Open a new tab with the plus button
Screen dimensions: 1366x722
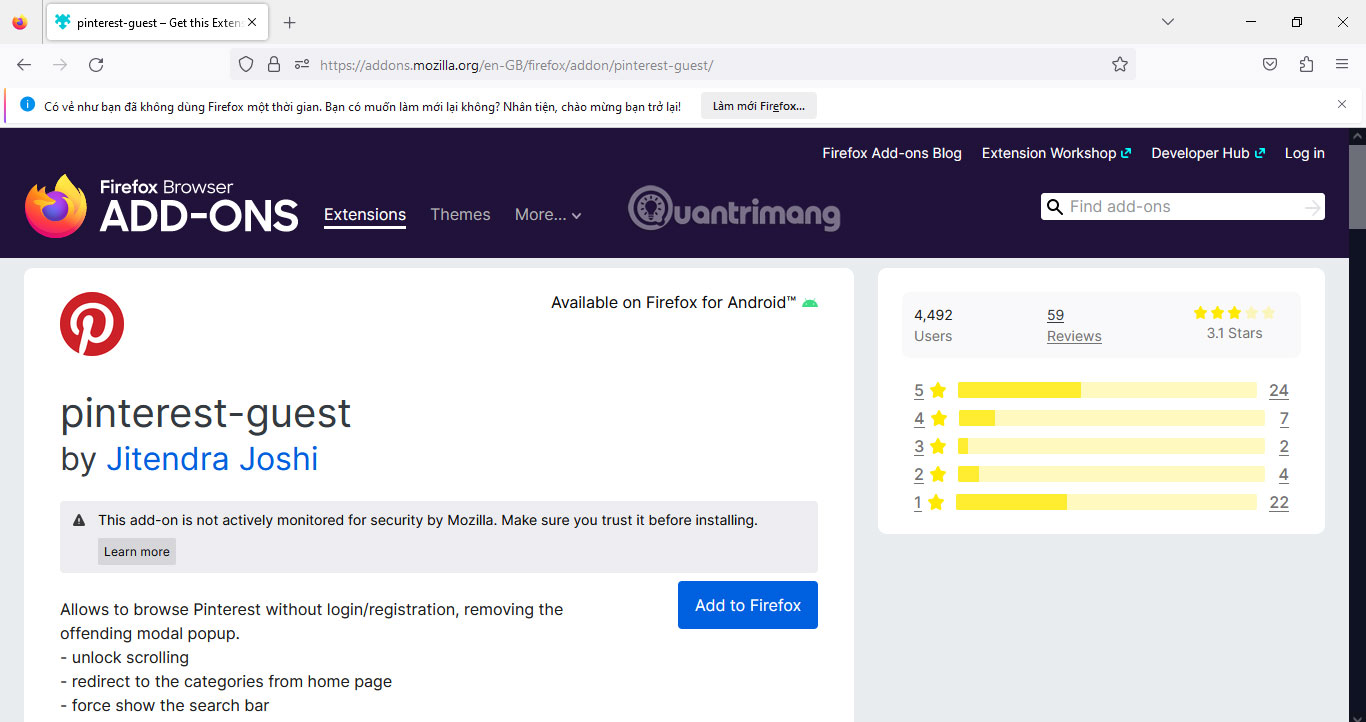[290, 22]
